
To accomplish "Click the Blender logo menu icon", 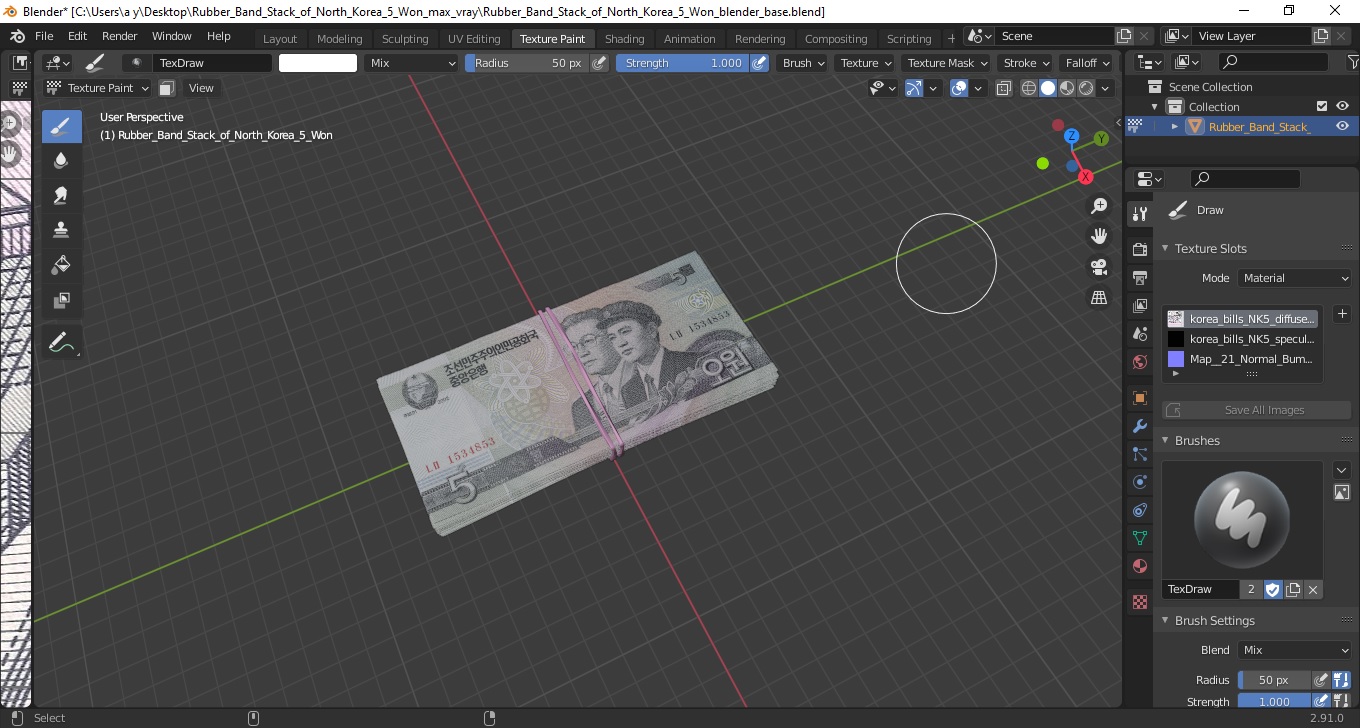I will (17, 36).
